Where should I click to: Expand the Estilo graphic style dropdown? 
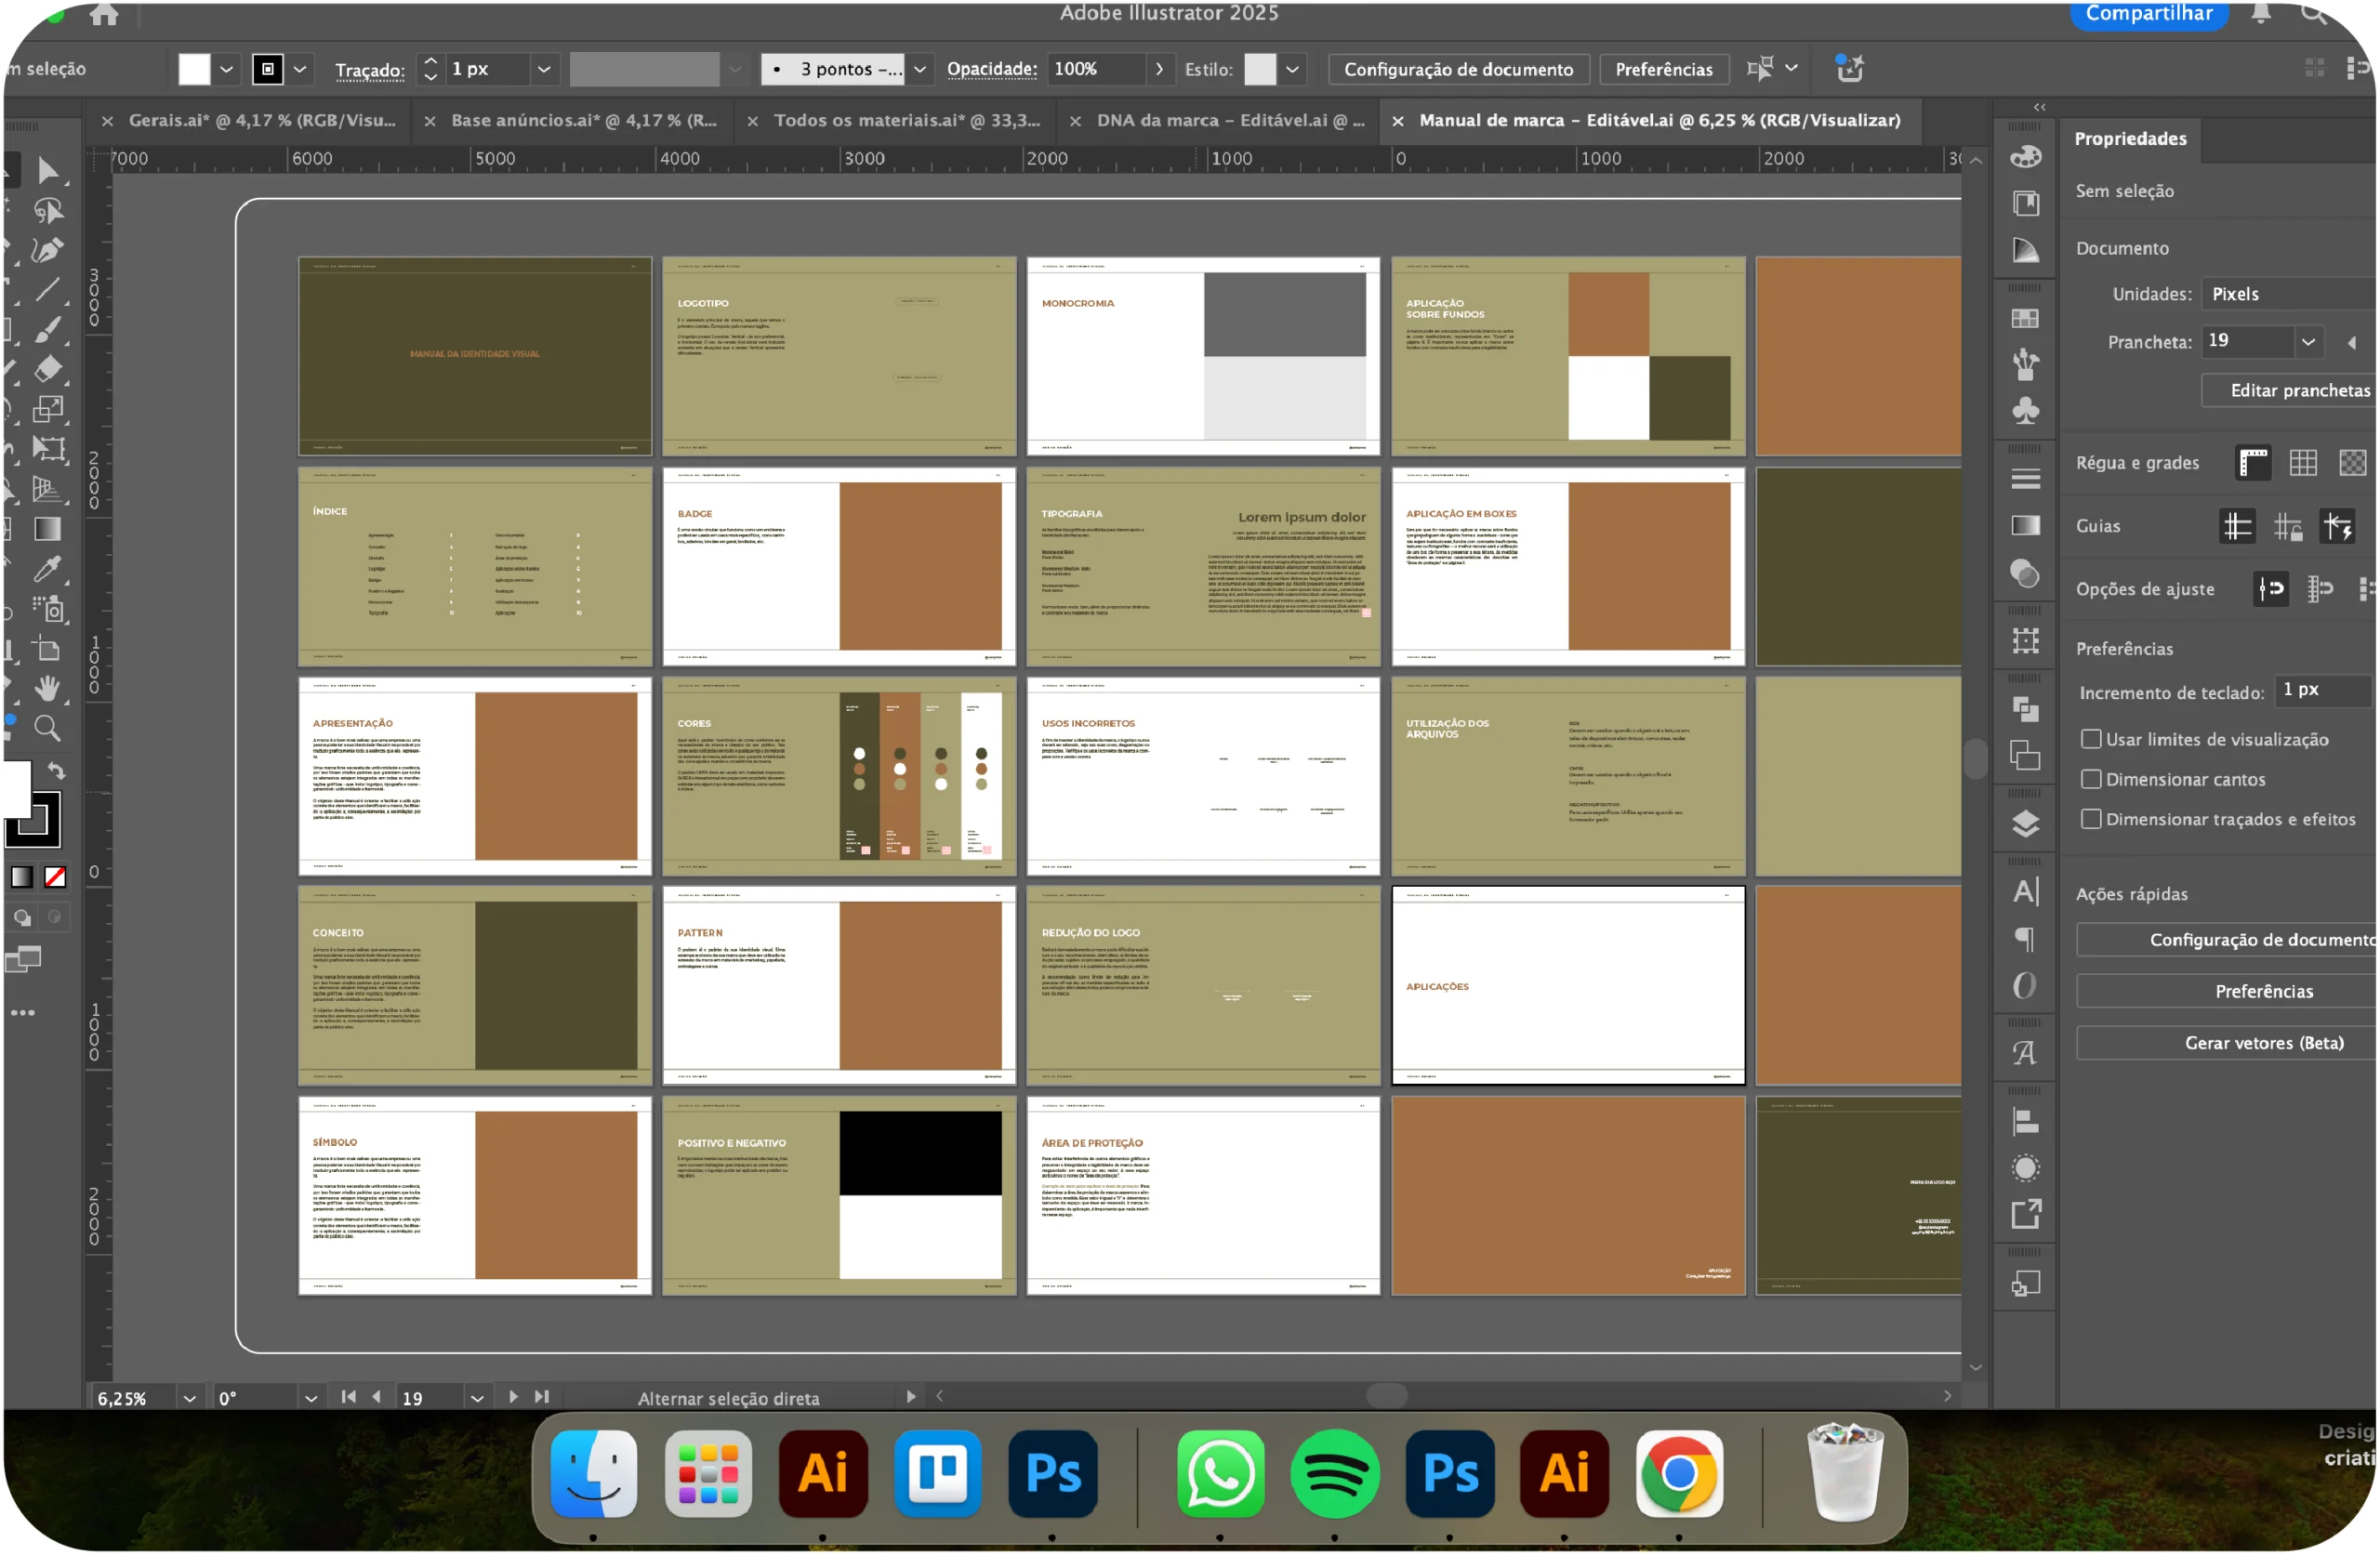1292,69
